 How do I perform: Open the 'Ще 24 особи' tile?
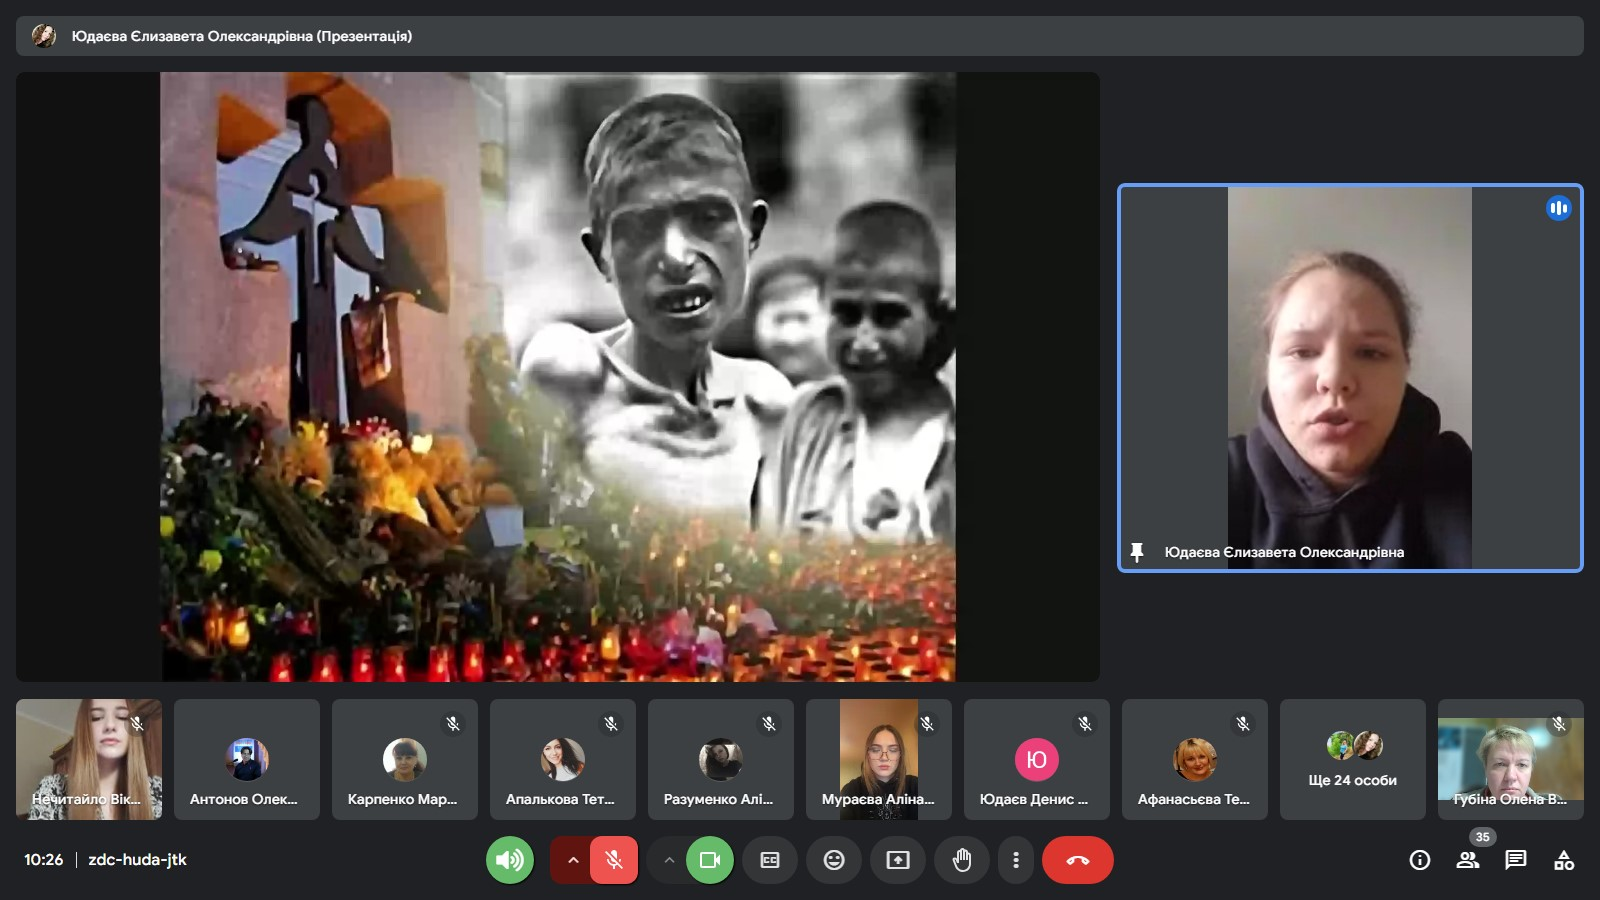[1353, 759]
